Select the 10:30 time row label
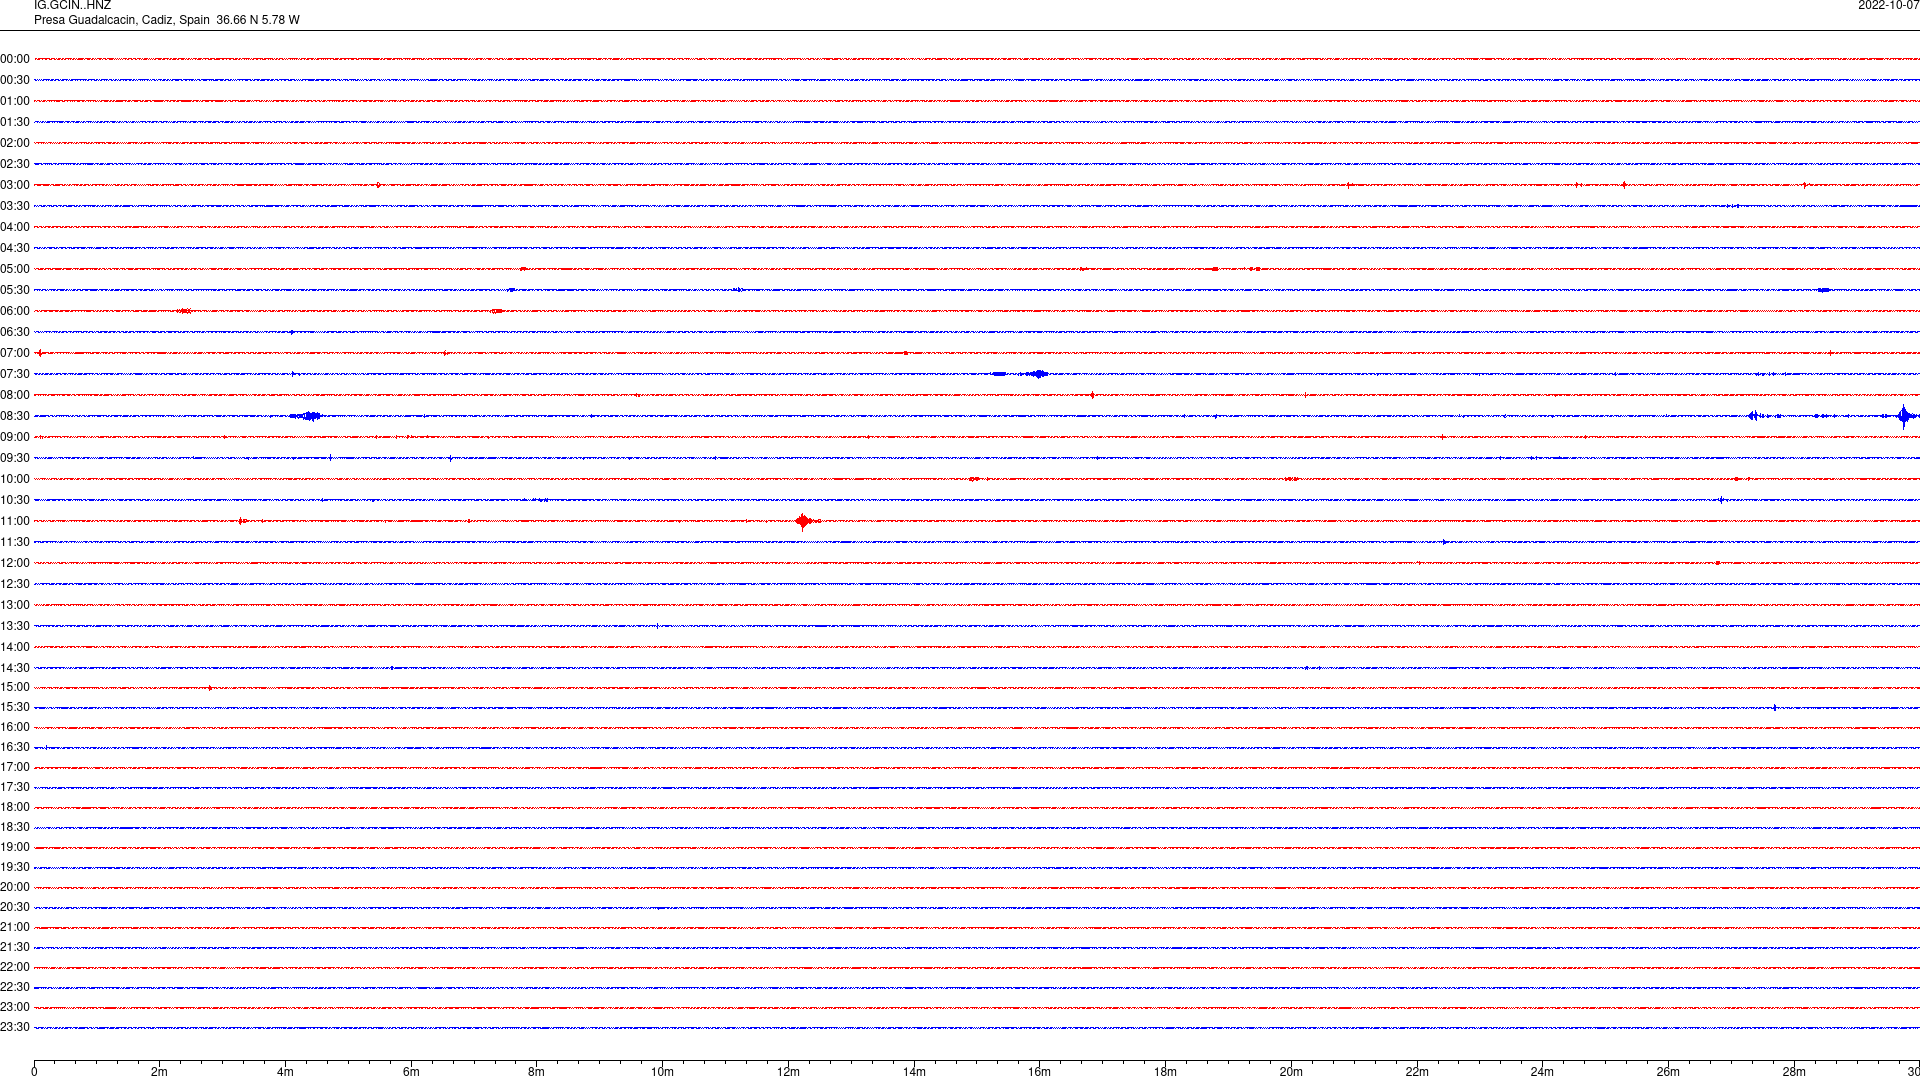Image resolution: width=1920 pixels, height=1080 pixels. tap(15, 500)
